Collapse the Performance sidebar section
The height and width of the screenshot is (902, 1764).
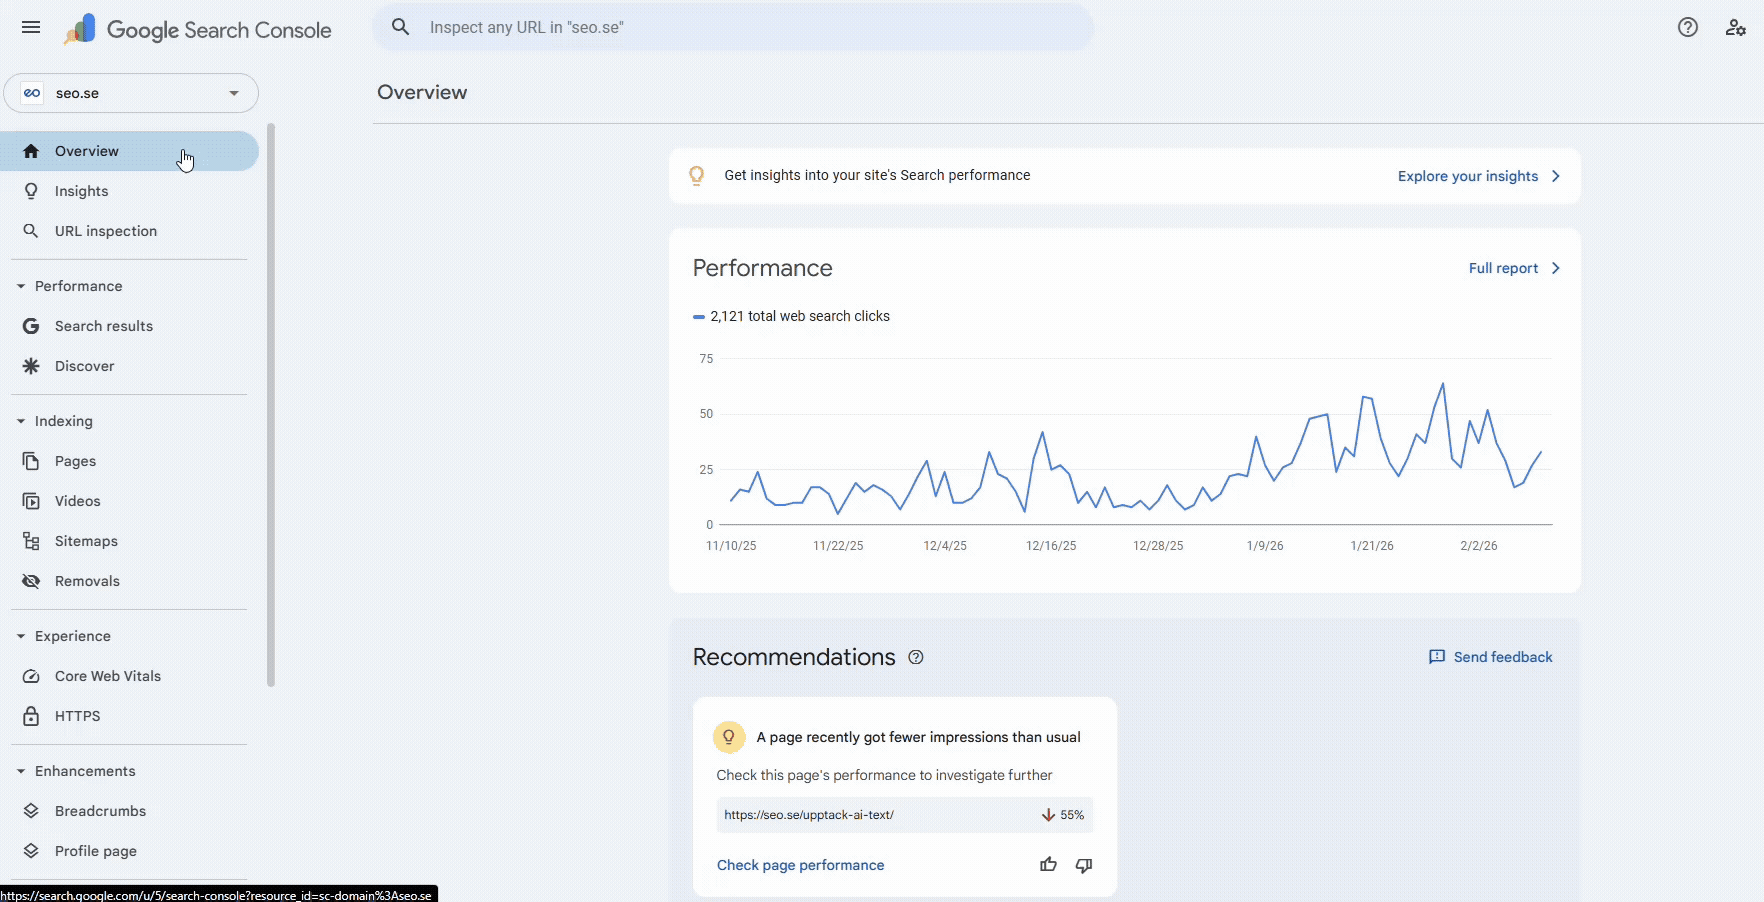point(21,286)
